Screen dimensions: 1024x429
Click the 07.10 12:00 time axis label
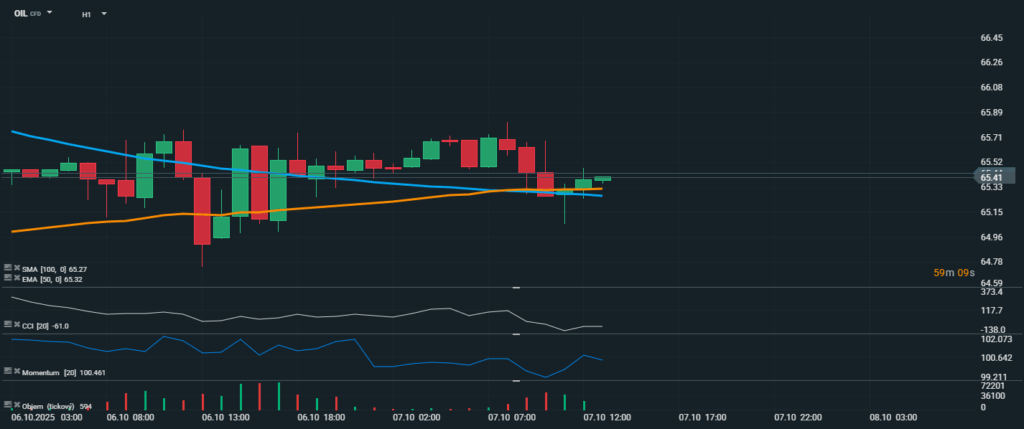pos(605,416)
